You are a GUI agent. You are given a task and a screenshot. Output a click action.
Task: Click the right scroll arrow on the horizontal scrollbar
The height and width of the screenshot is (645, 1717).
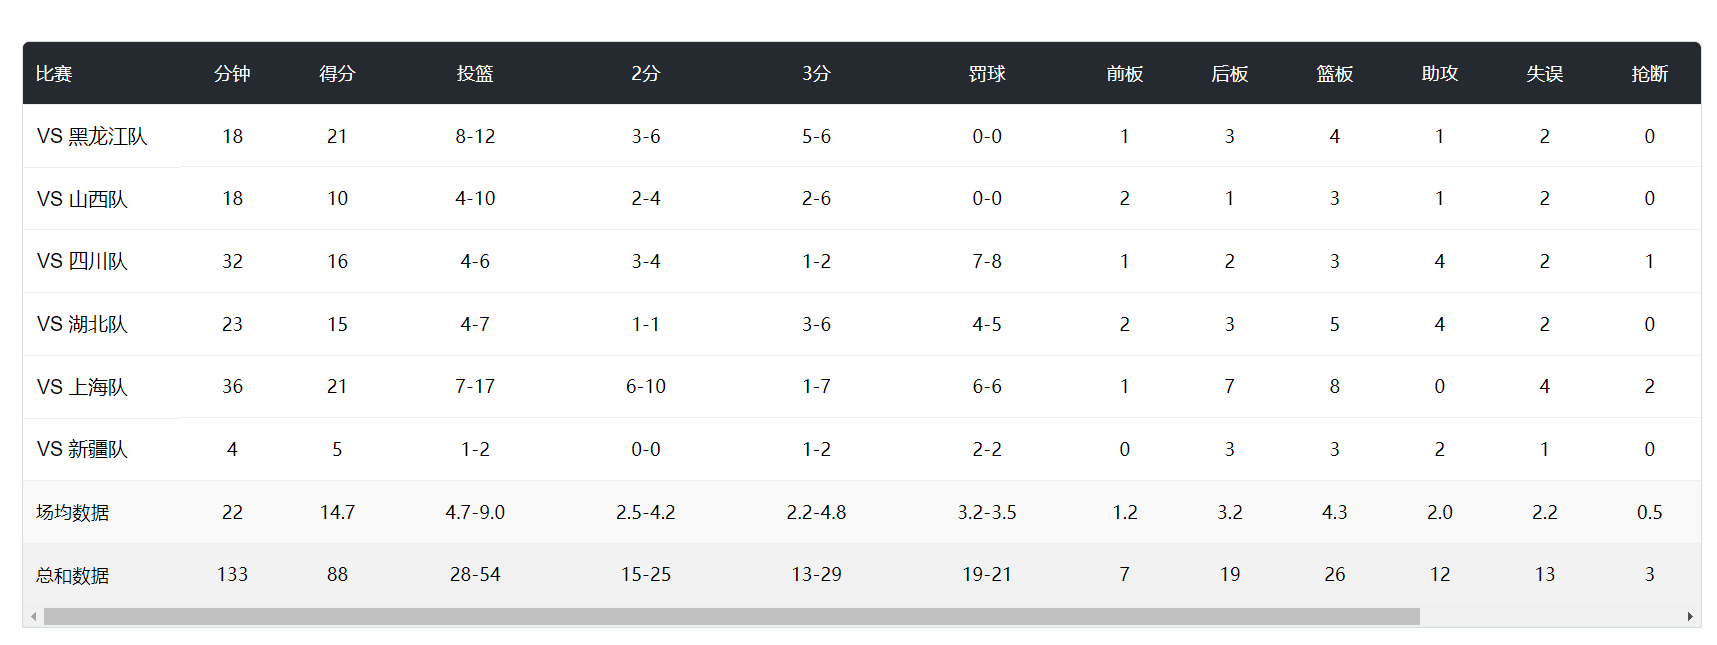tap(1690, 617)
